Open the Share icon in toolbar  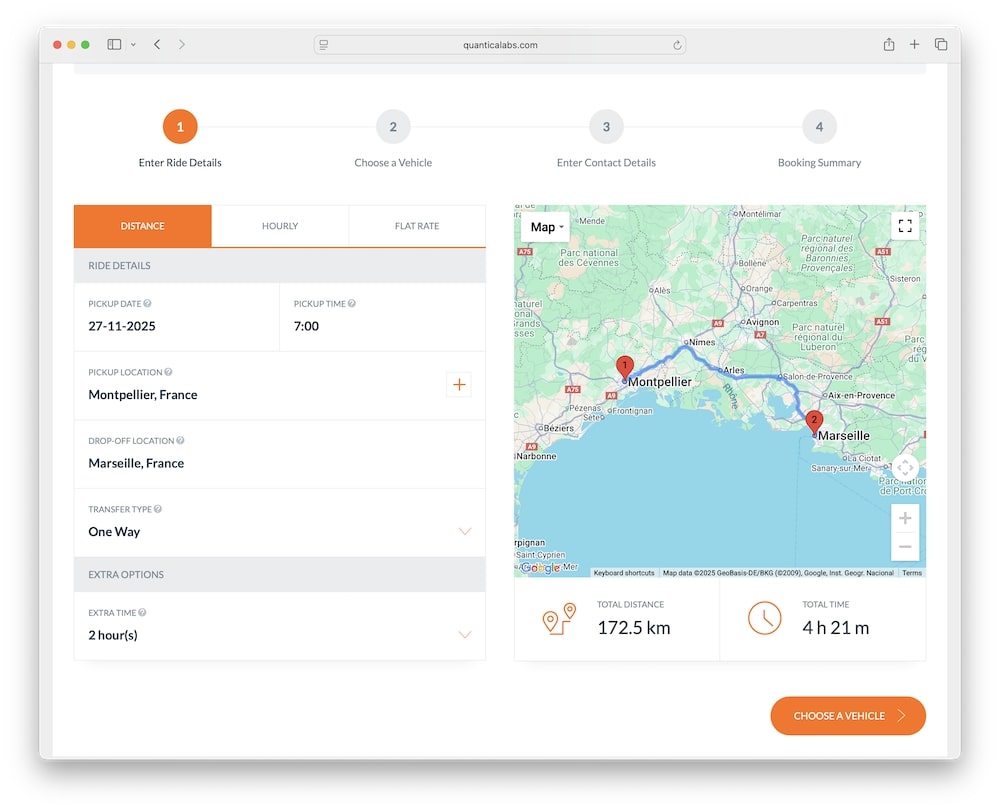[x=888, y=44]
